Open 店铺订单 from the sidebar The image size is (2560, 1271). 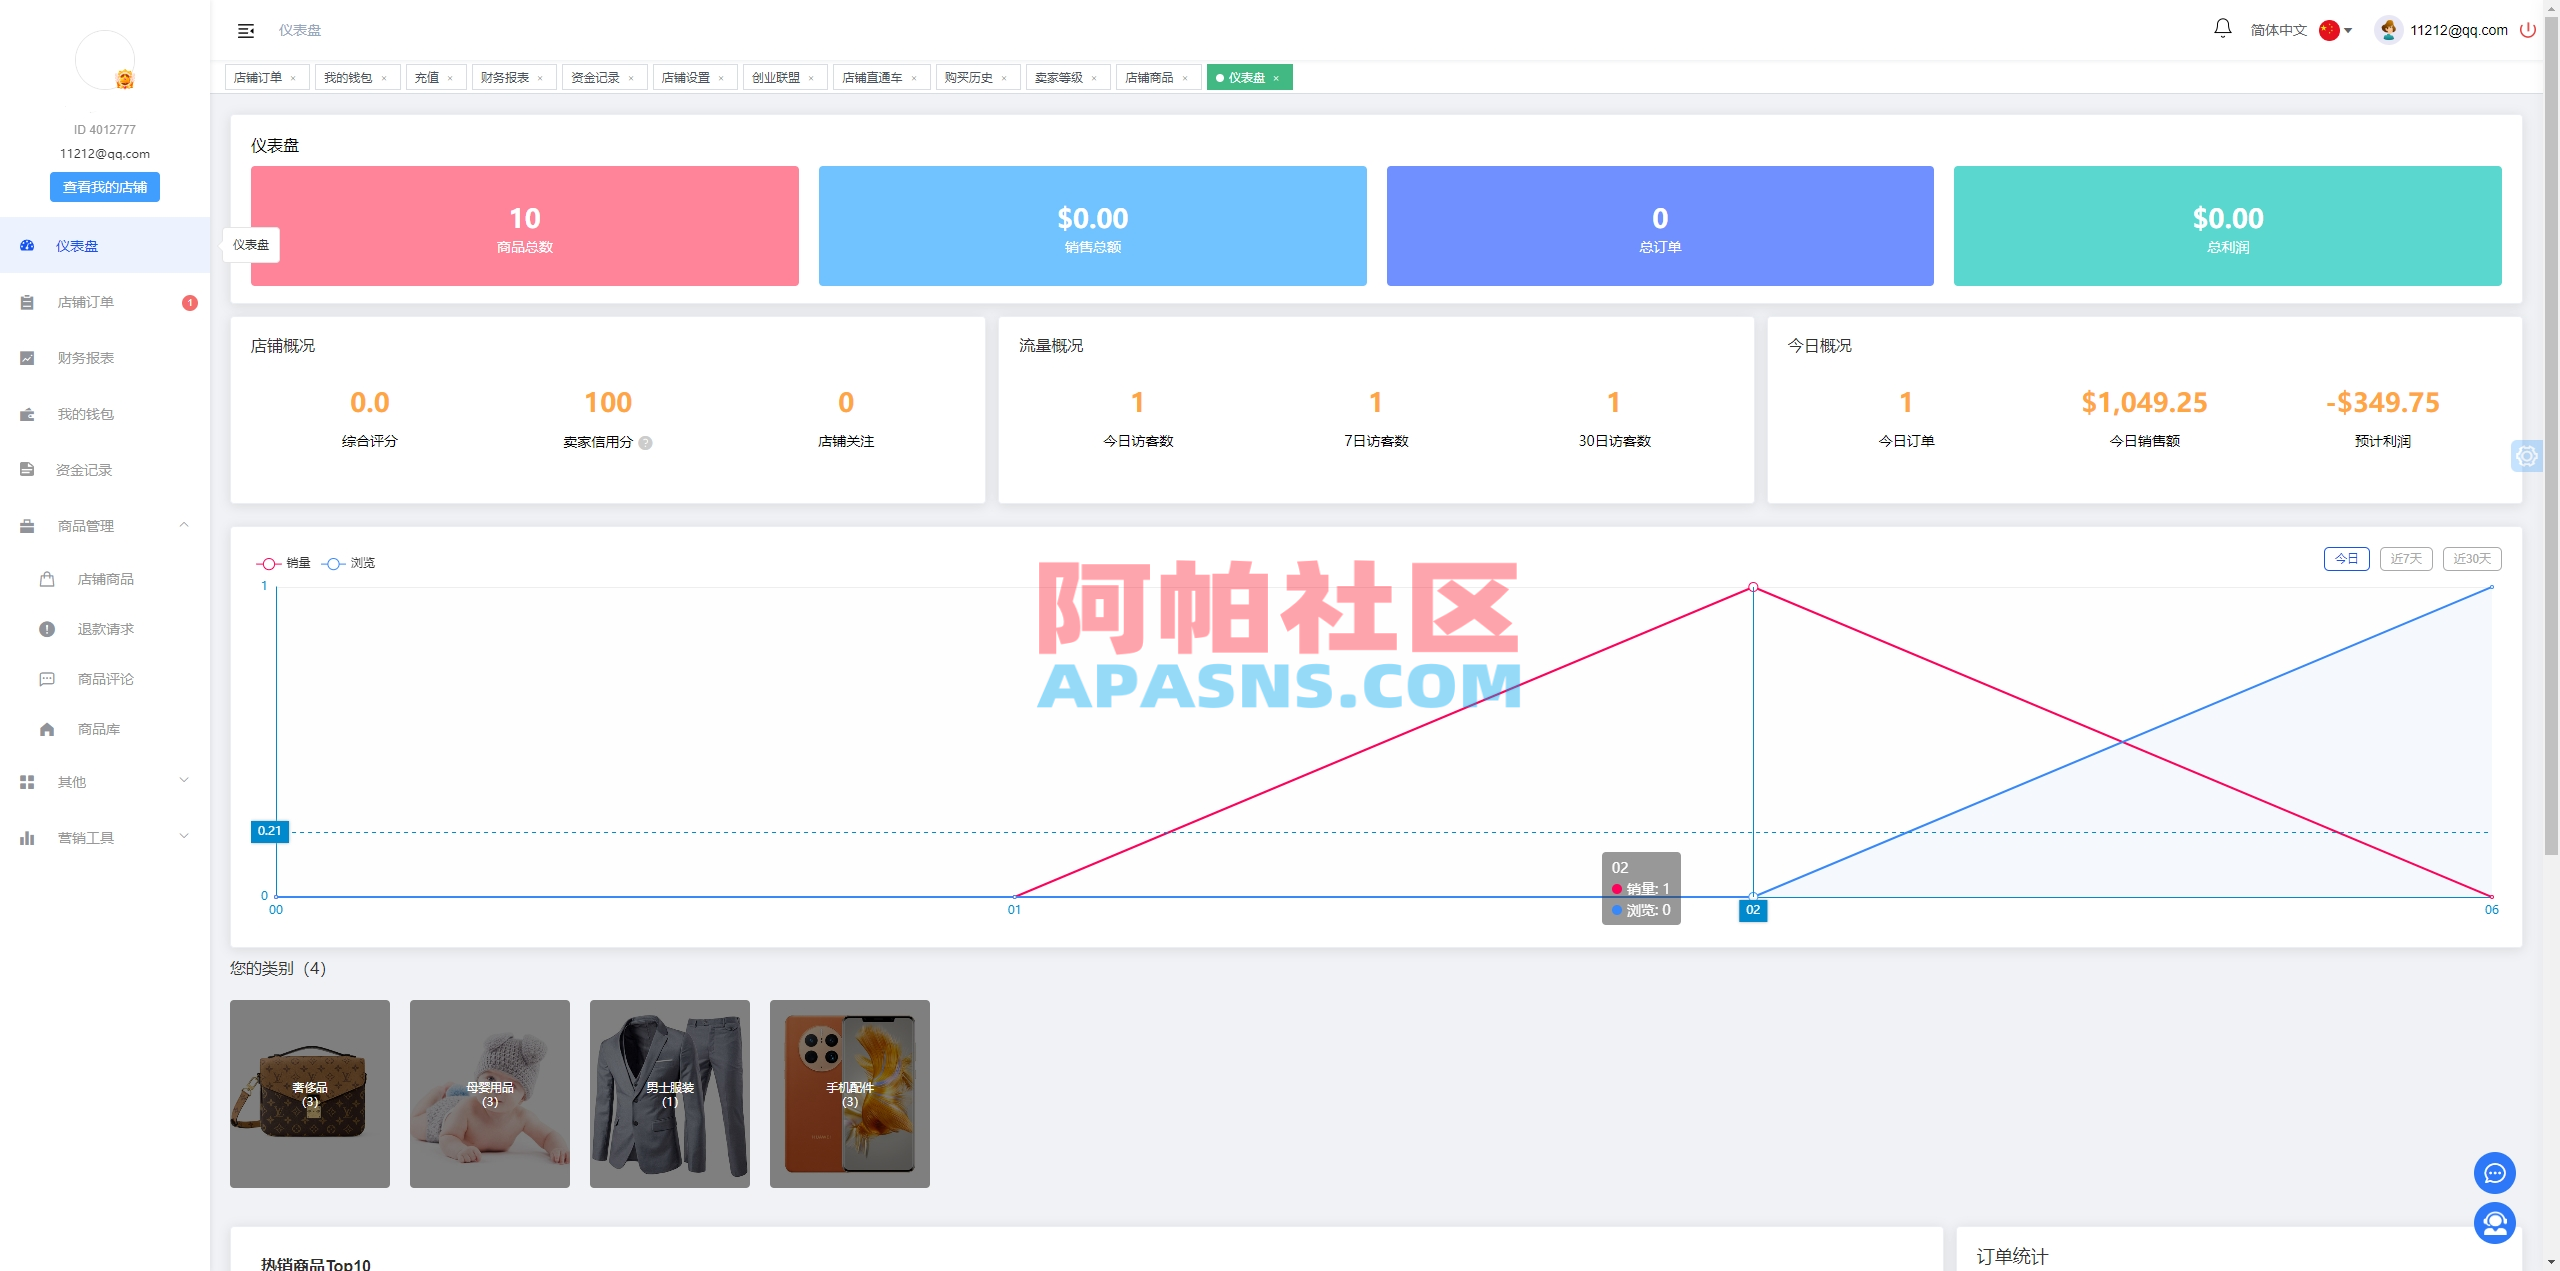tap(86, 301)
